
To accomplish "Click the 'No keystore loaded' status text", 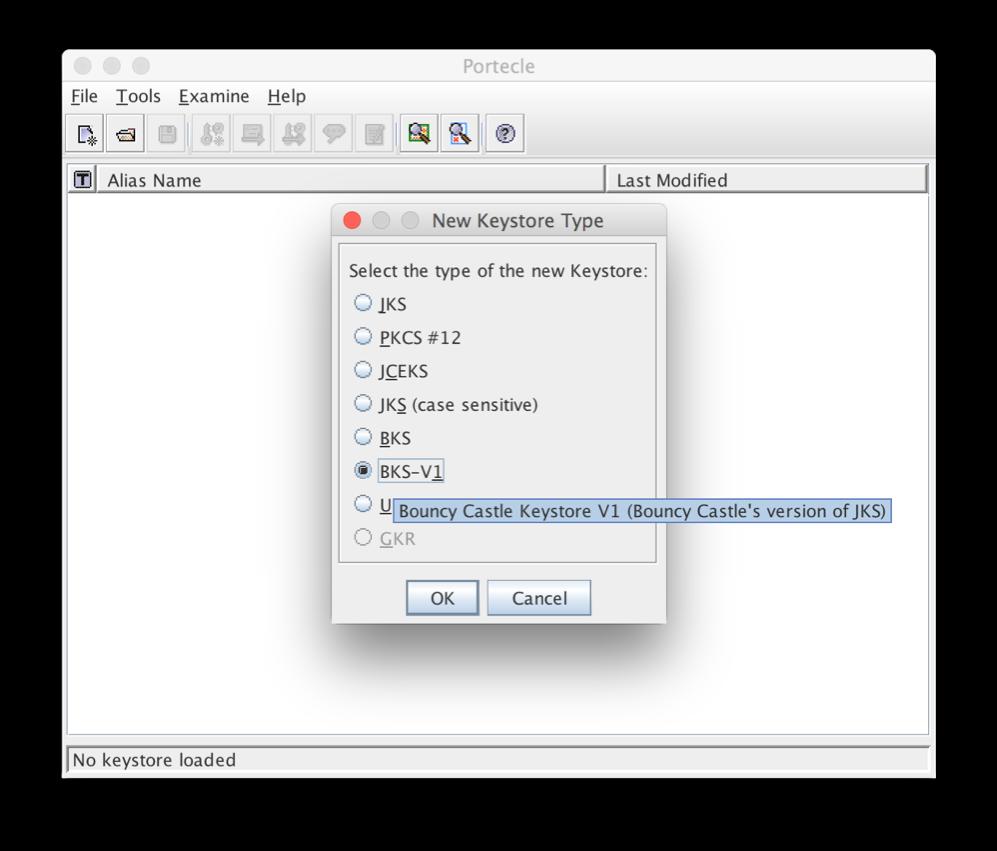I will point(154,760).
